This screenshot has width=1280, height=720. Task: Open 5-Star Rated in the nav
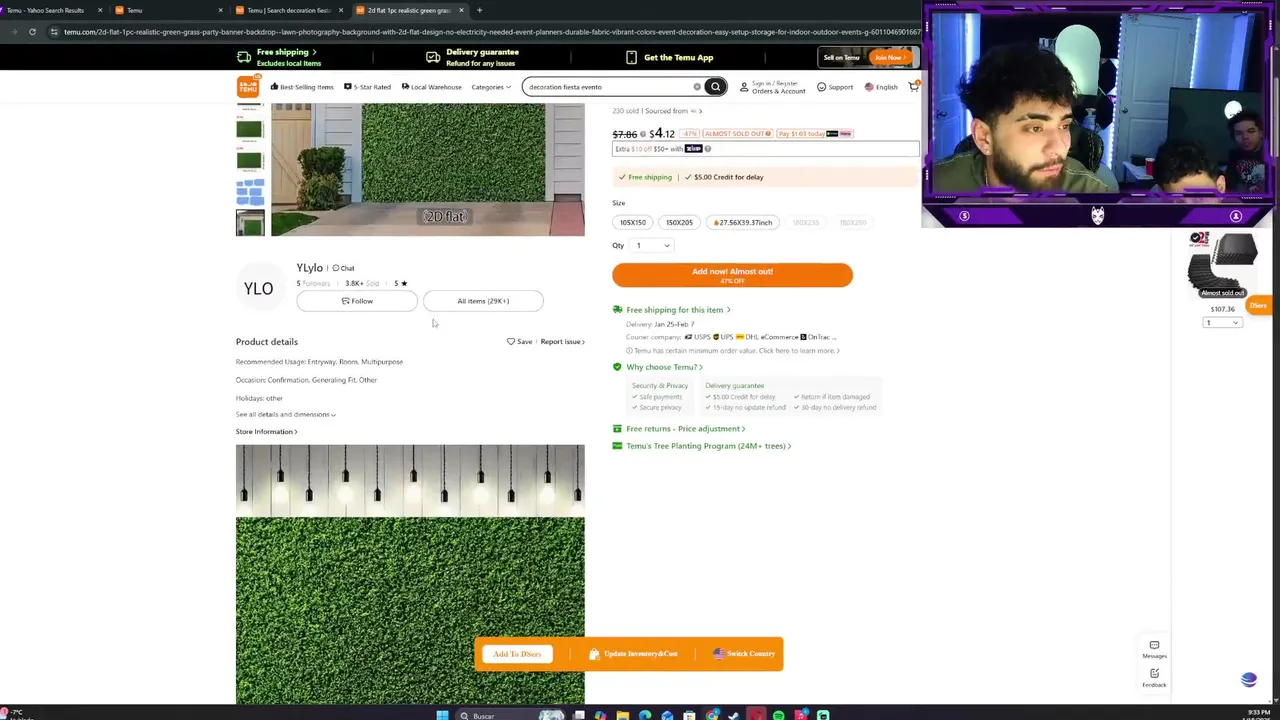coord(367,87)
